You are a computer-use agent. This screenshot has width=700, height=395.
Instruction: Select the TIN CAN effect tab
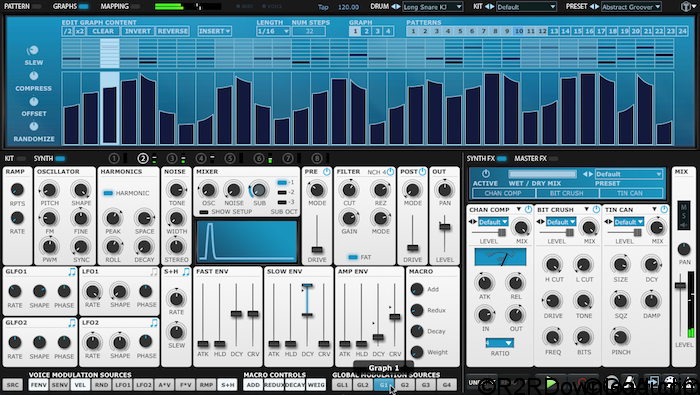(630, 193)
